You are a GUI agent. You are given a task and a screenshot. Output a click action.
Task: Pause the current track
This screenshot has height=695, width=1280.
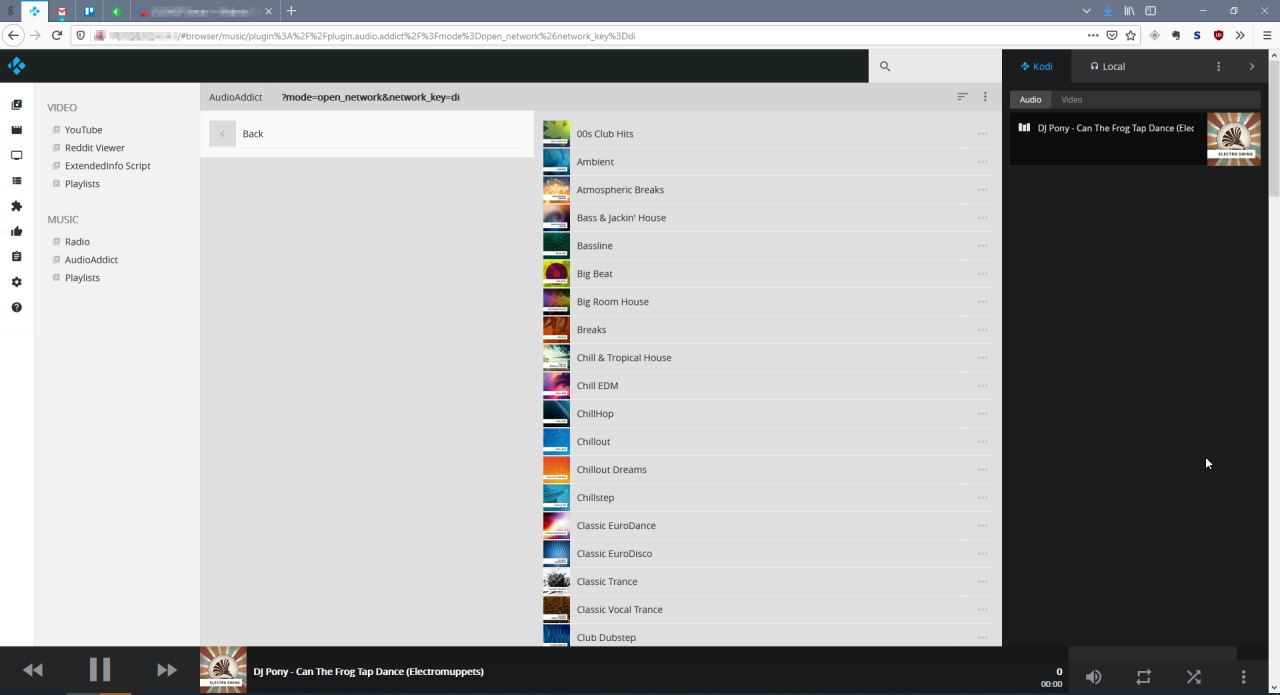coord(100,669)
